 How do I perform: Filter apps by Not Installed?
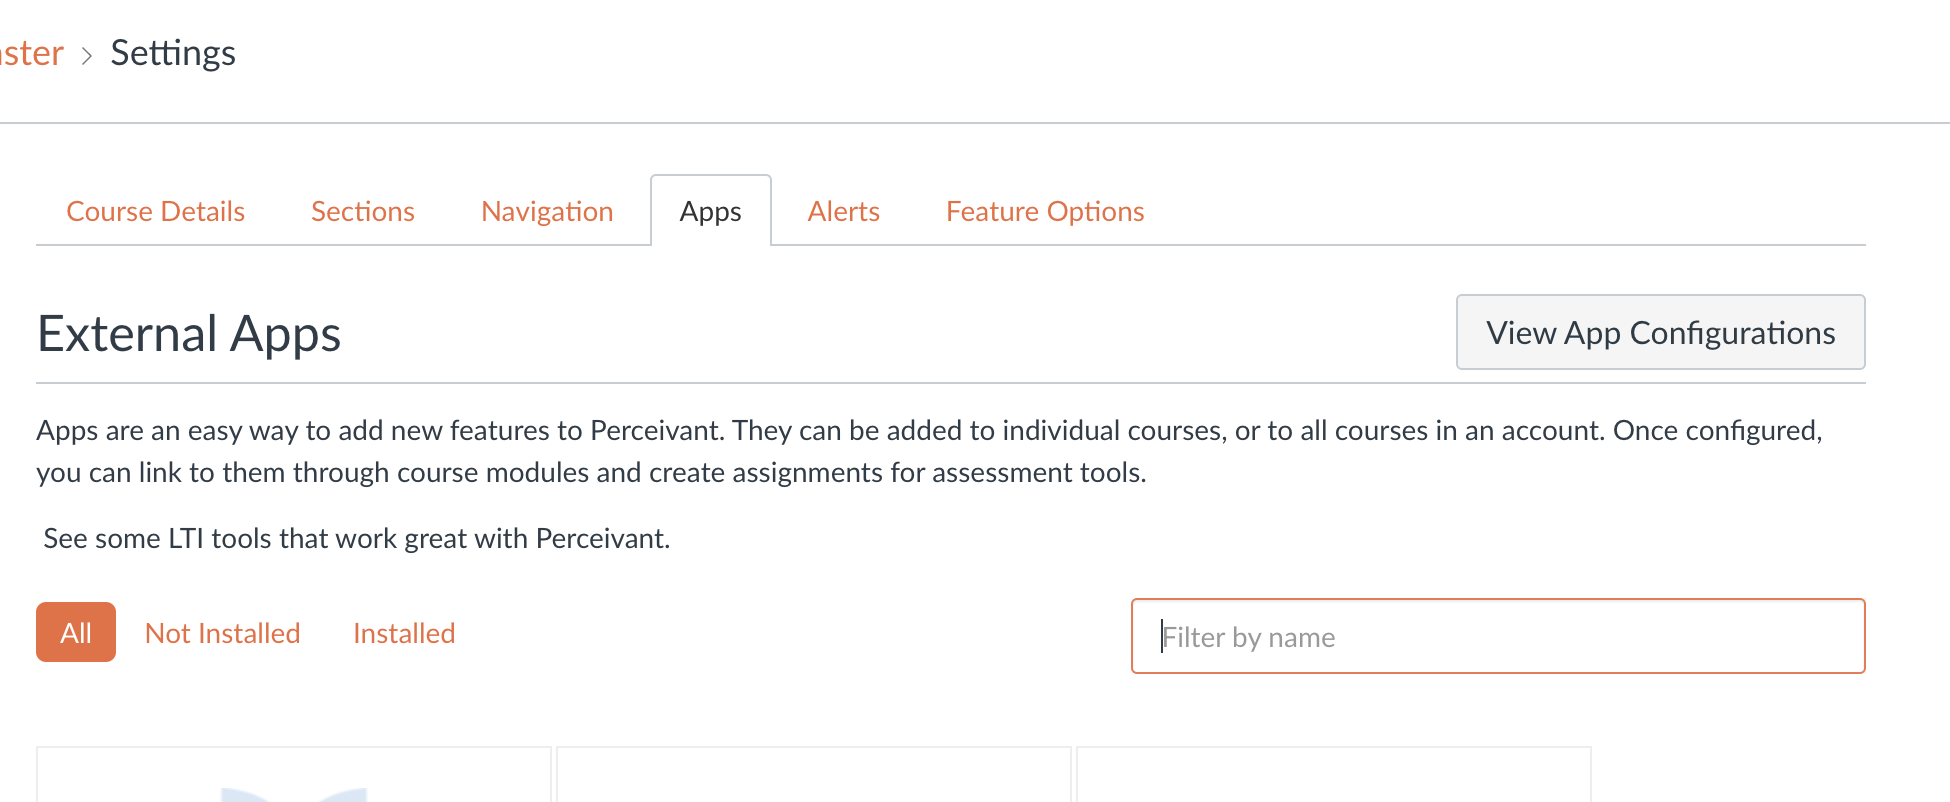(x=222, y=633)
